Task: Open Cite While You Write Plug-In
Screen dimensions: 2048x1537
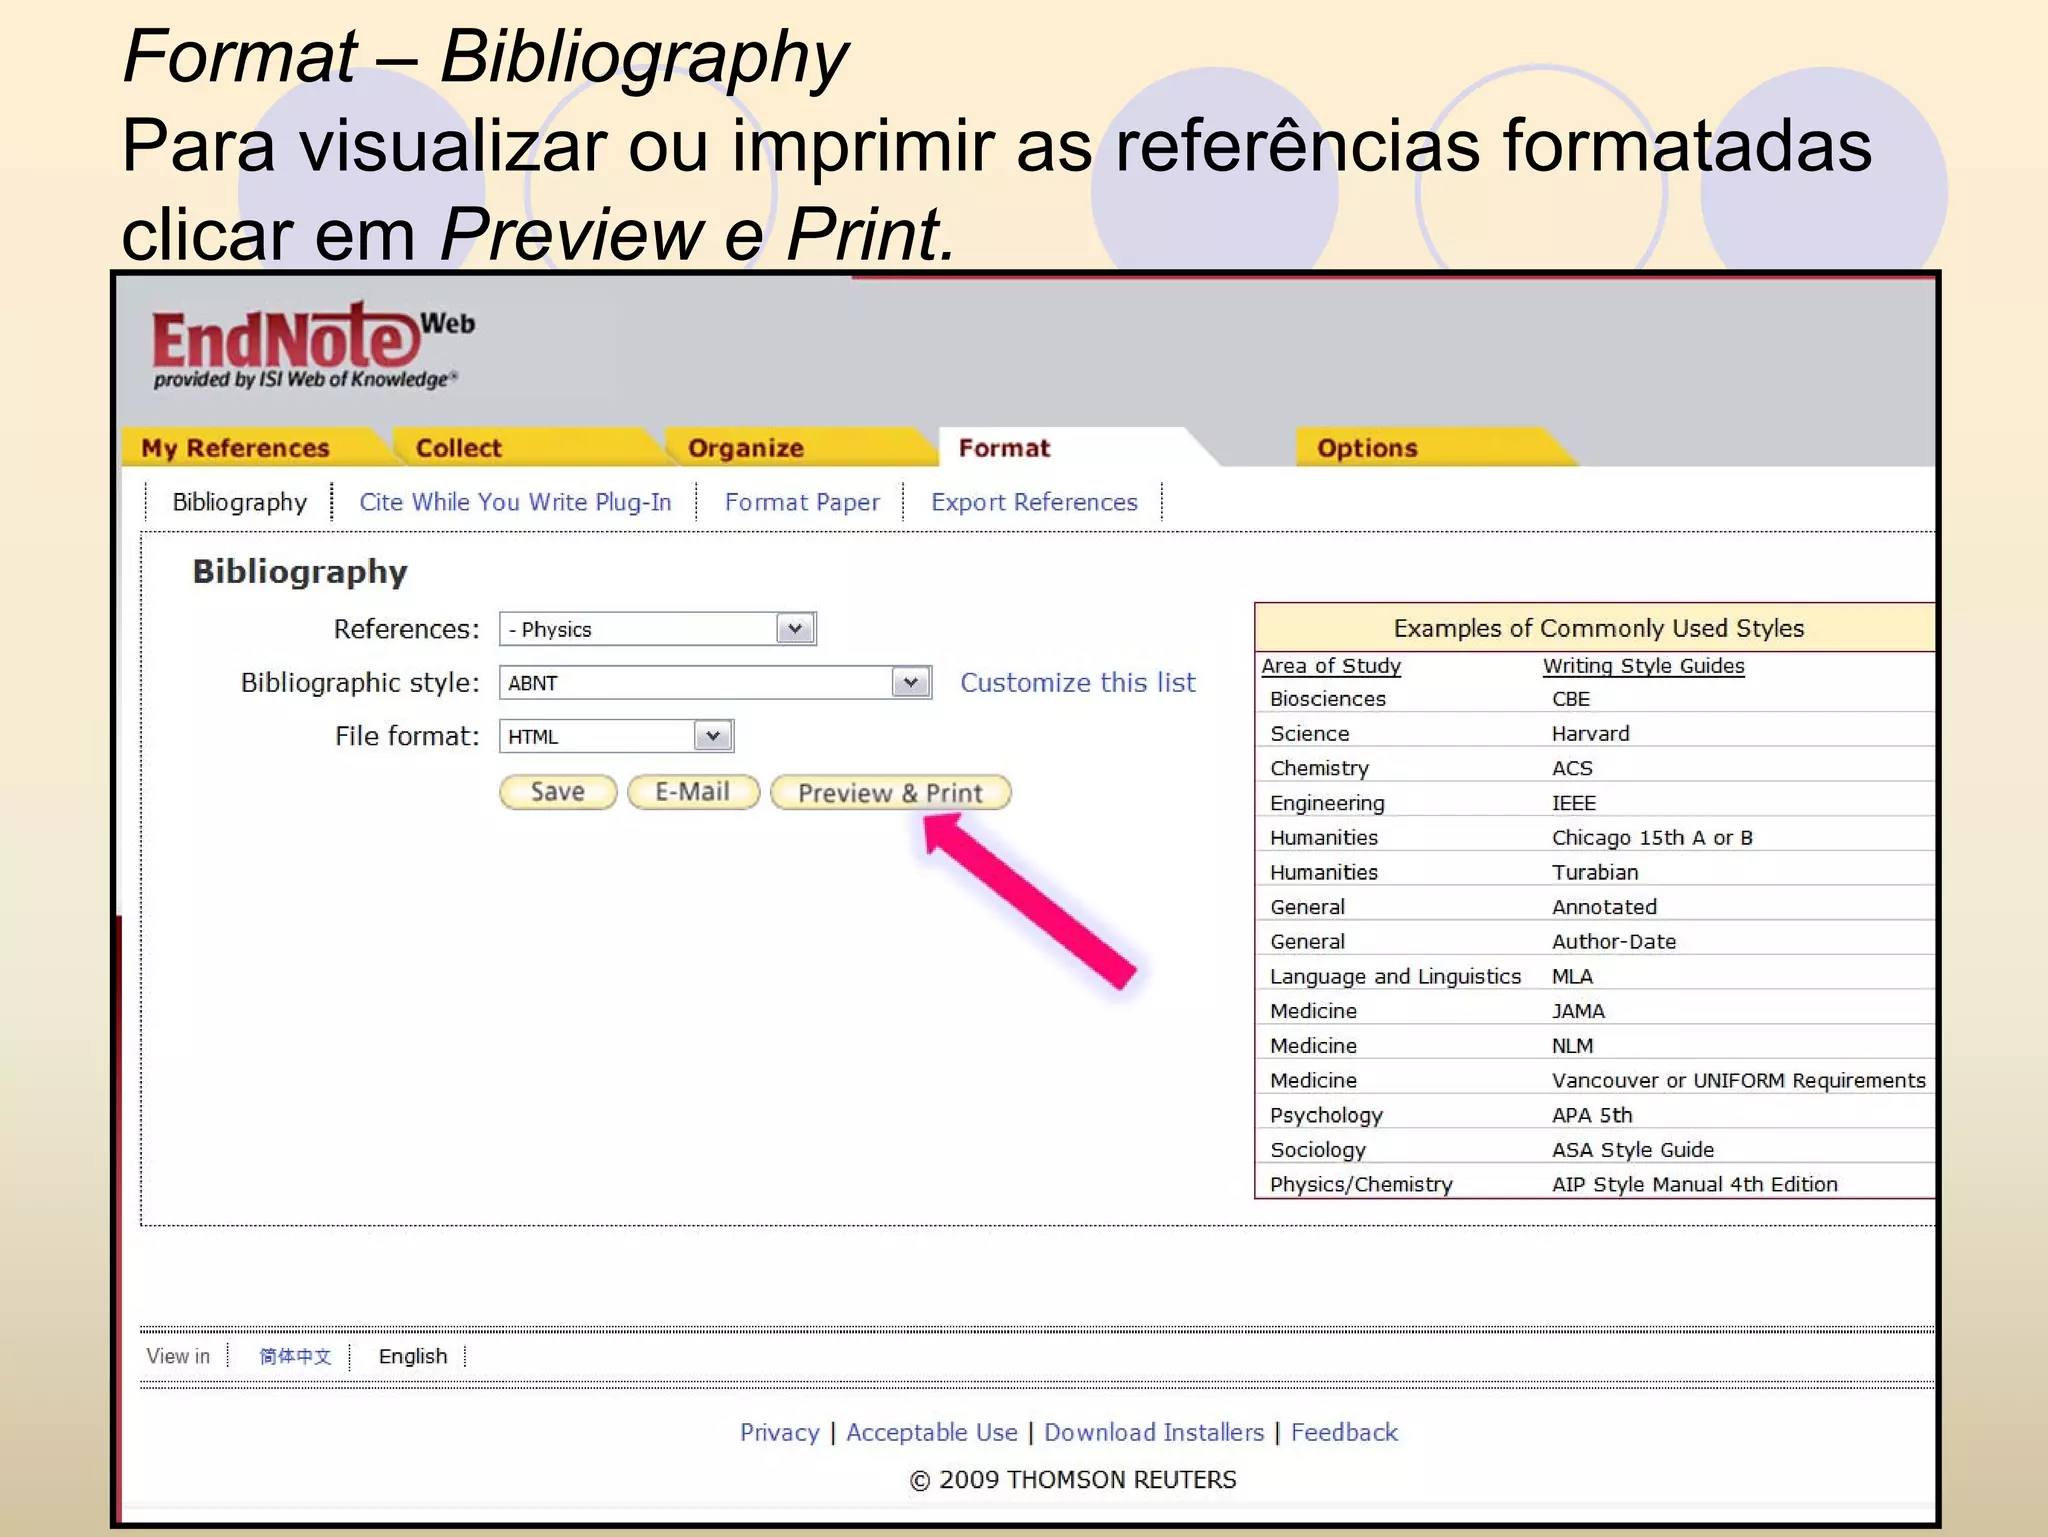Action: (515, 502)
